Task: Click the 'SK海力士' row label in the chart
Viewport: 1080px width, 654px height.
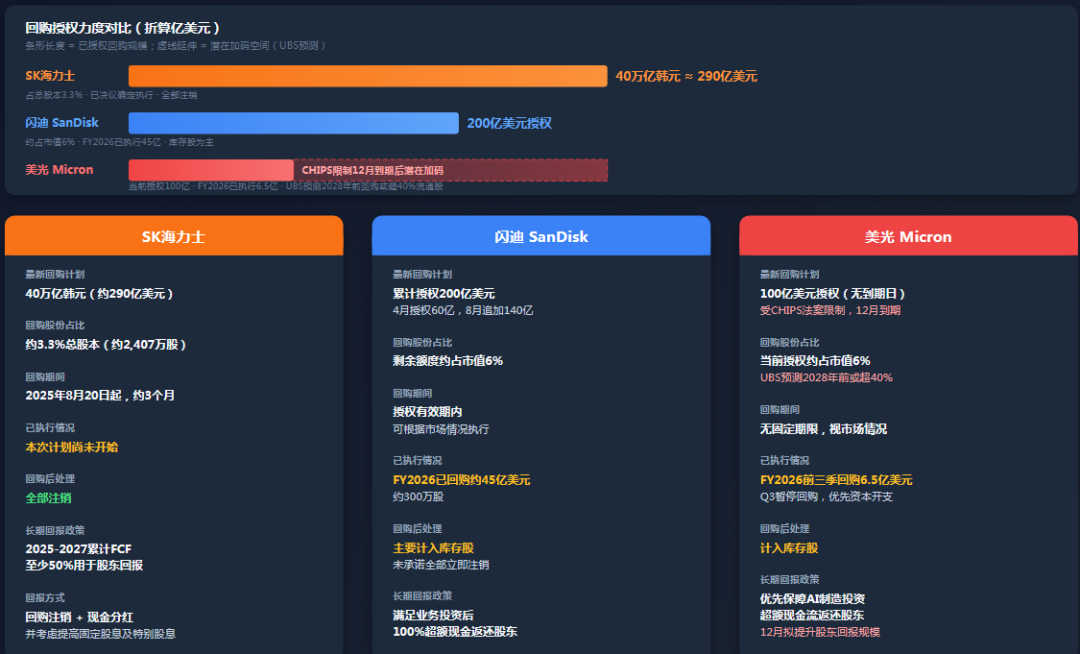Action: 50,76
